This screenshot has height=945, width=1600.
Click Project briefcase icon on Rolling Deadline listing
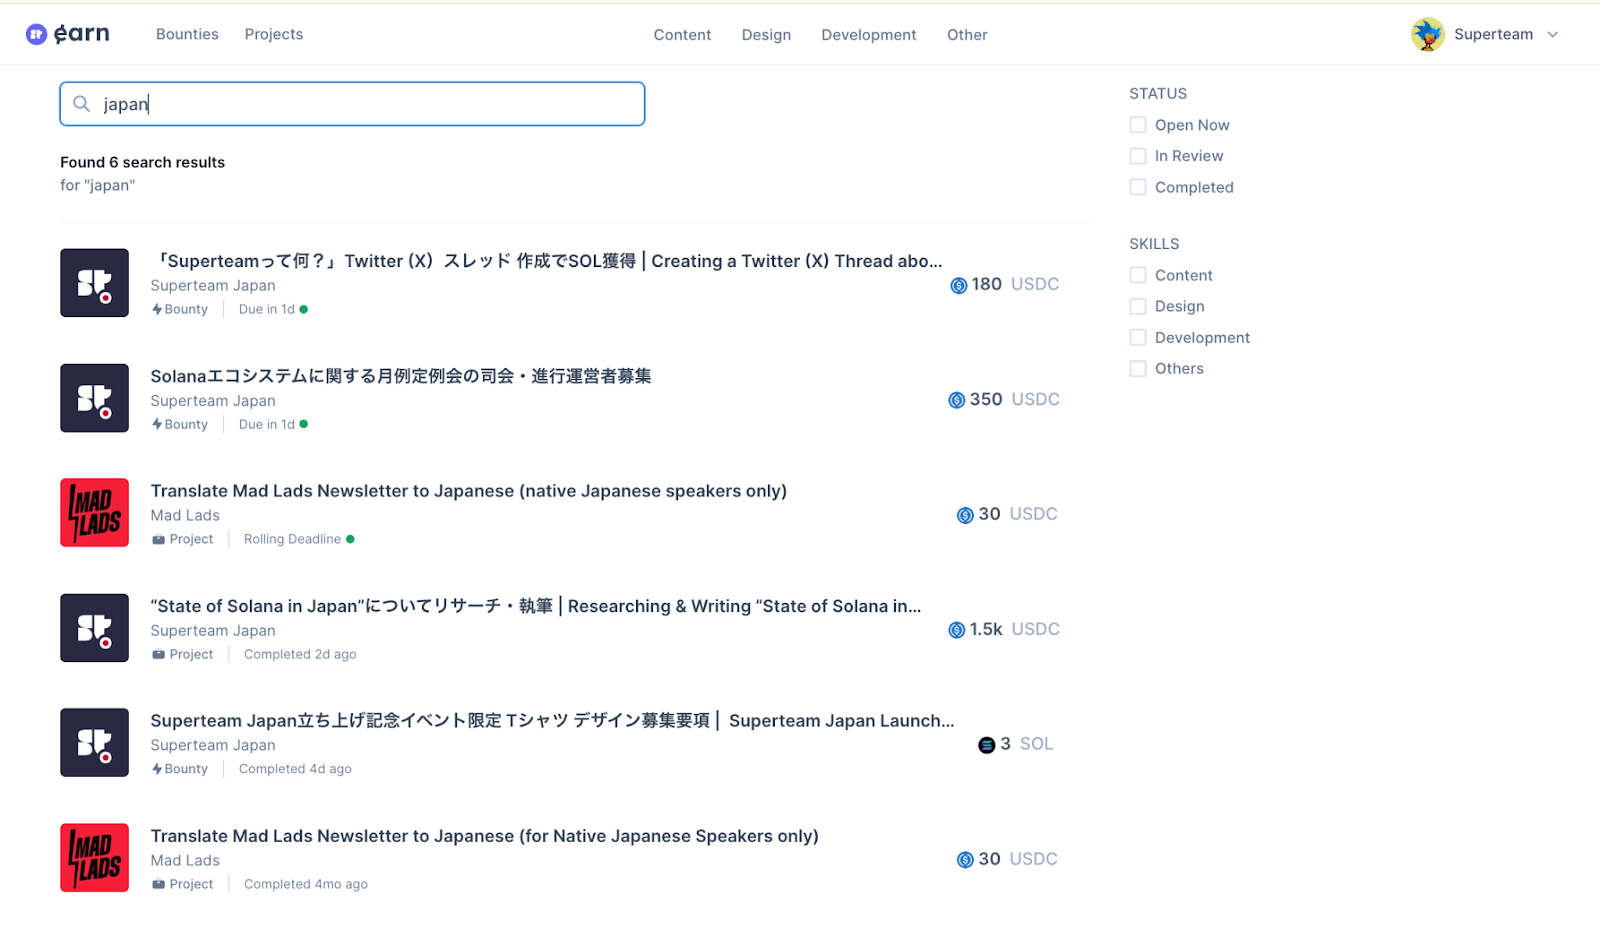click(x=158, y=539)
